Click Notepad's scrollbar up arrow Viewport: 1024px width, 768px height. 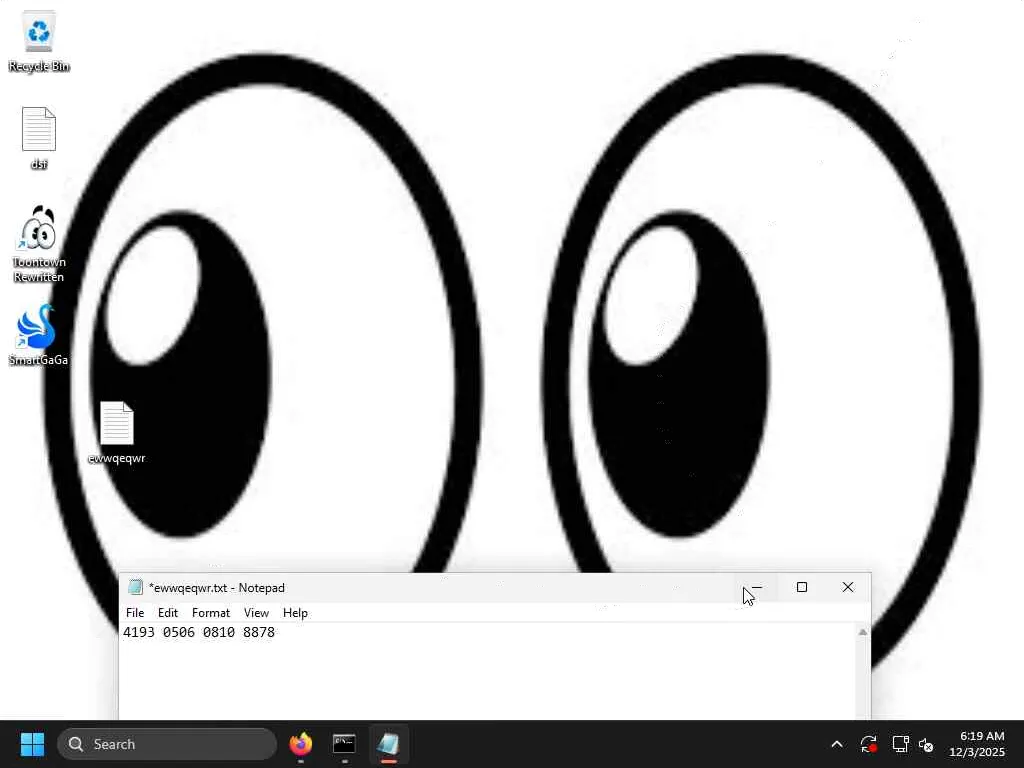863,632
